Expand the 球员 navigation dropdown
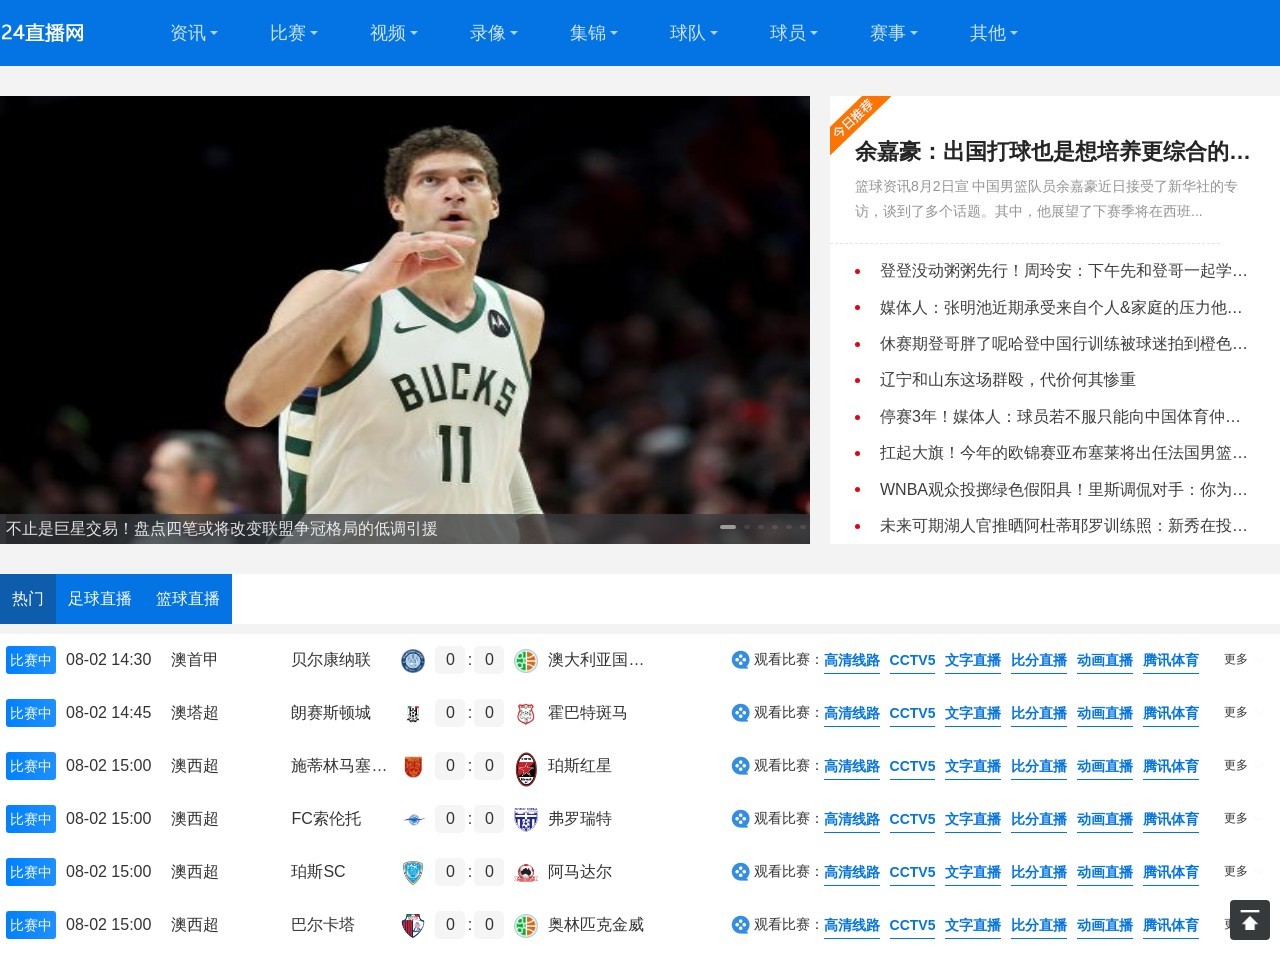This screenshot has width=1280, height=960. [793, 33]
